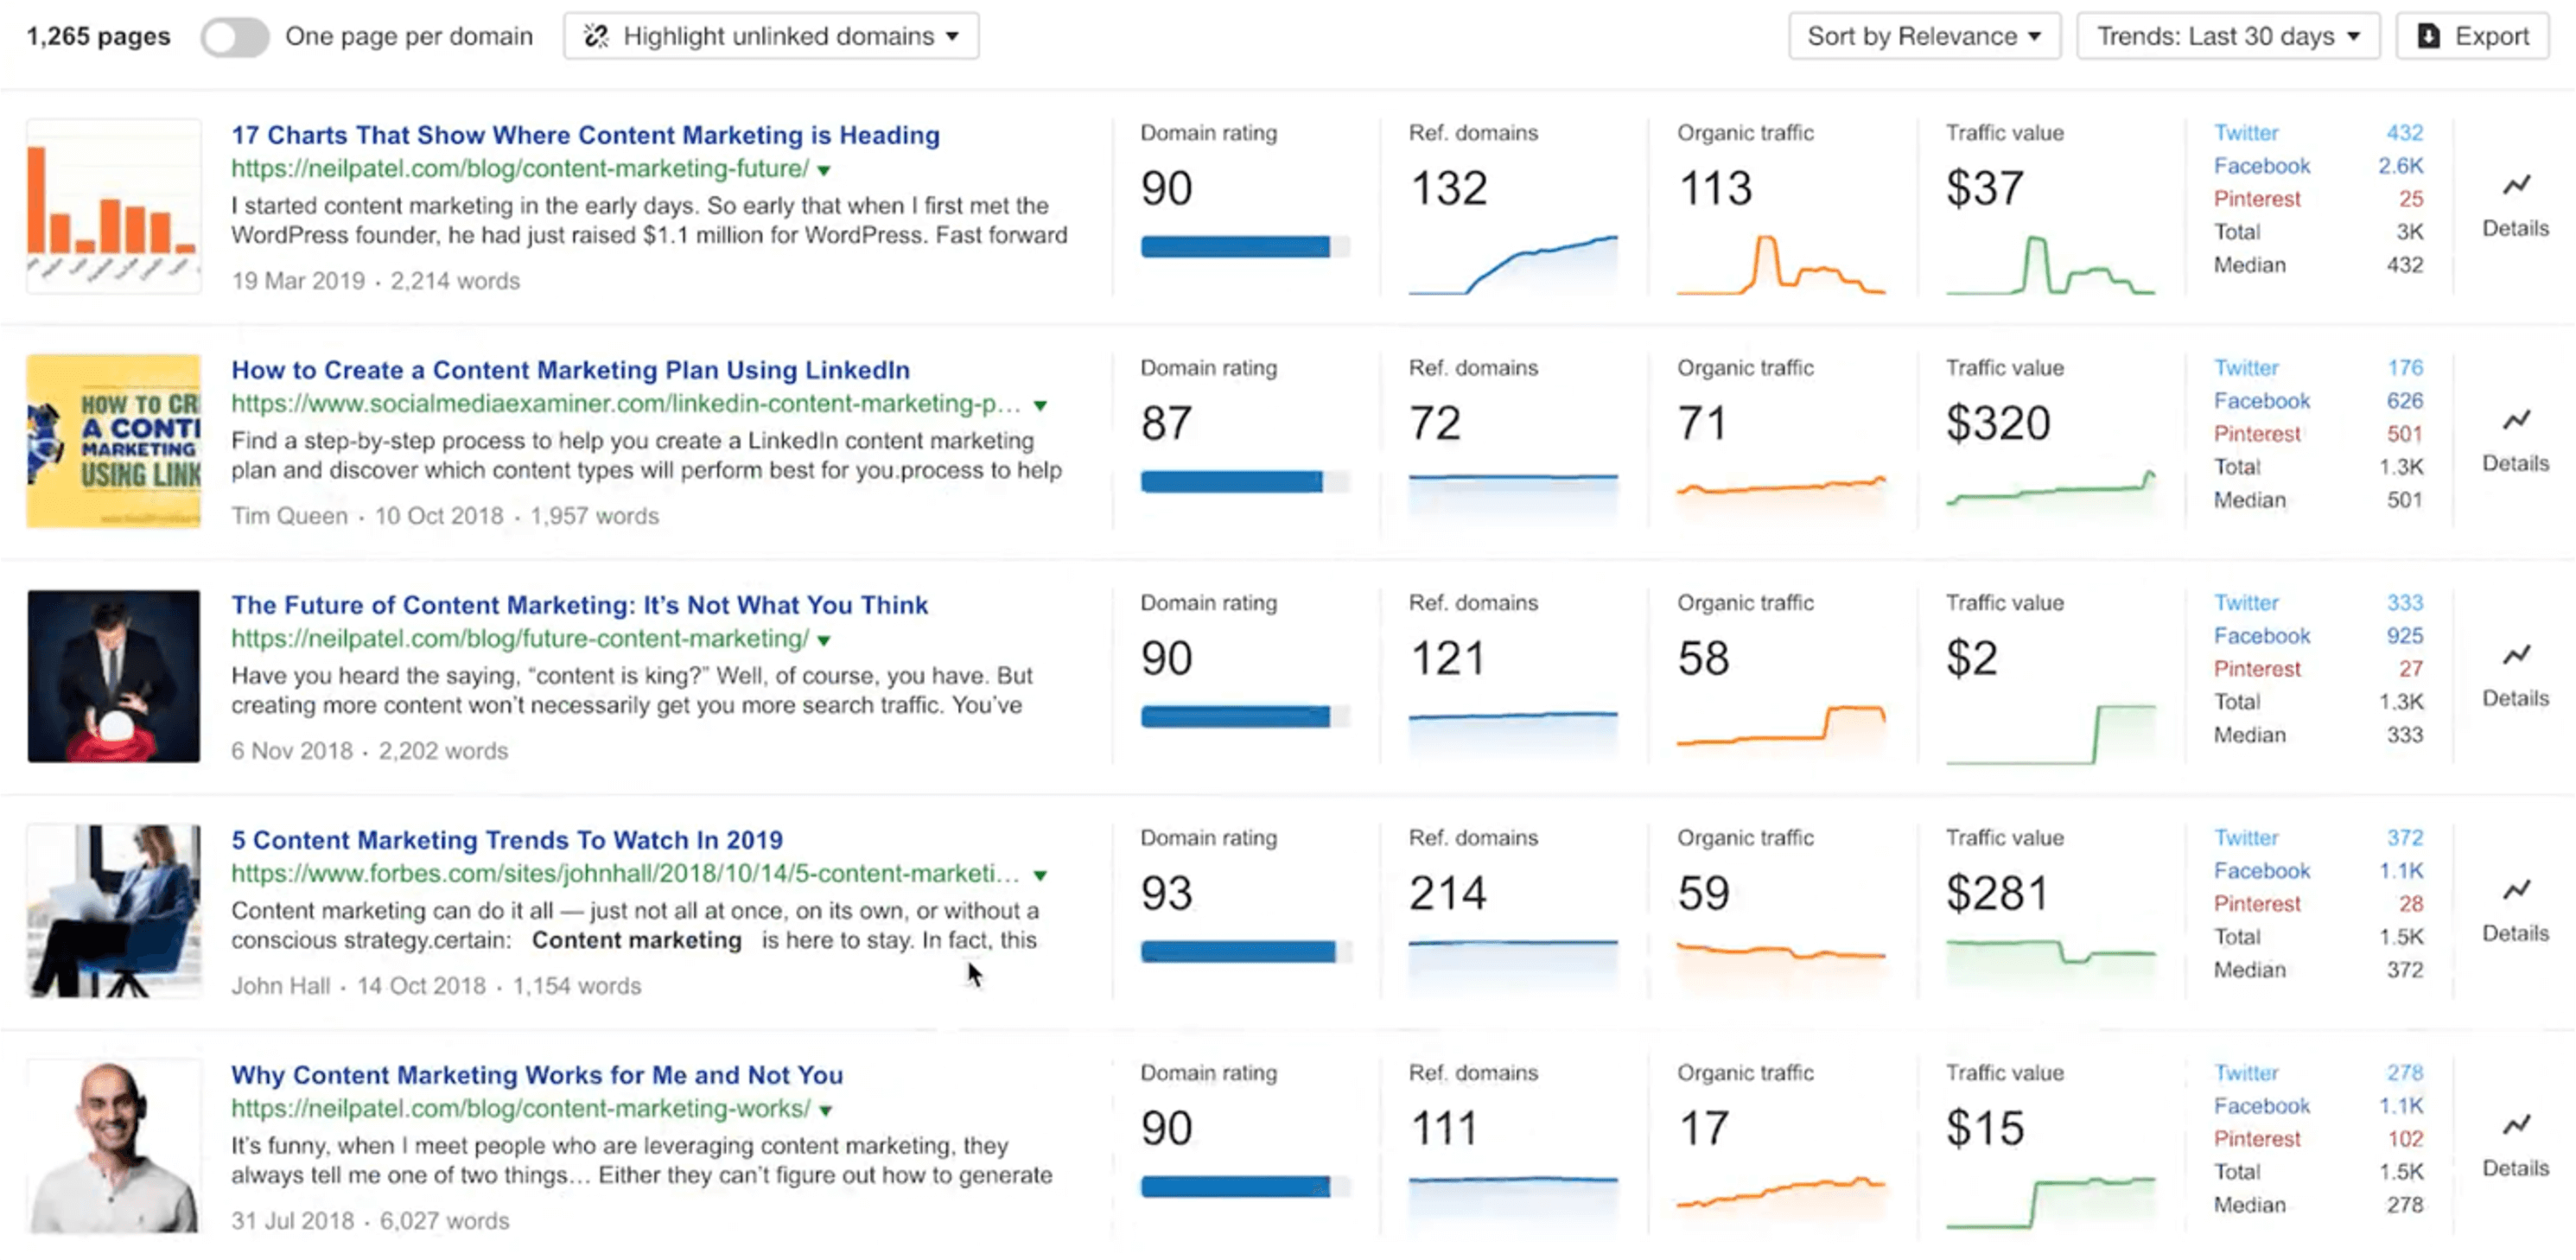Enable the One page per domain toggle
Viewport: 2576px width, 1260px height.
(x=233, y=36)
